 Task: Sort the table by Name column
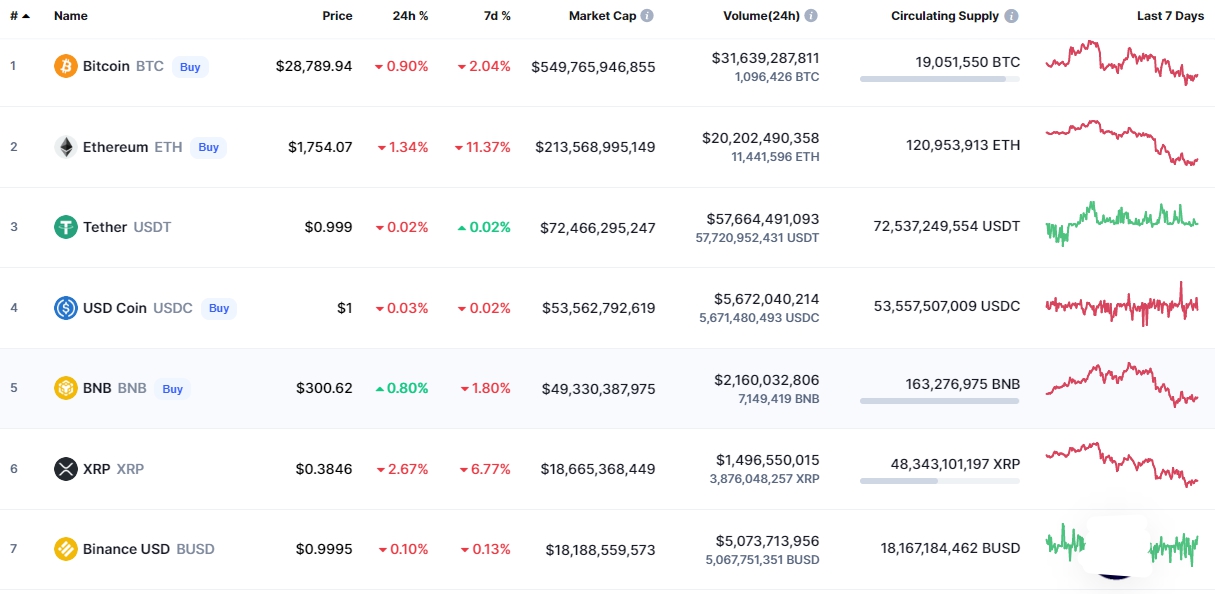tap(71, 16)
